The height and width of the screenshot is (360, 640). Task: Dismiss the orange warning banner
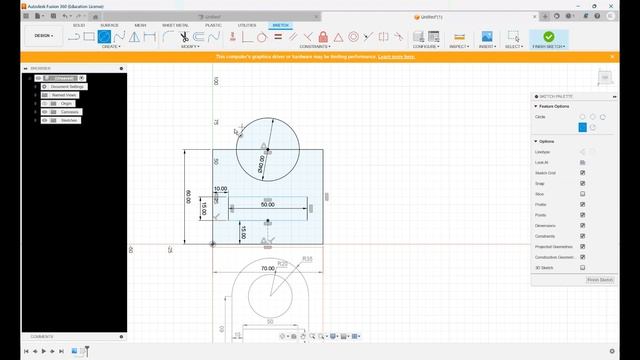click(612, 57)
